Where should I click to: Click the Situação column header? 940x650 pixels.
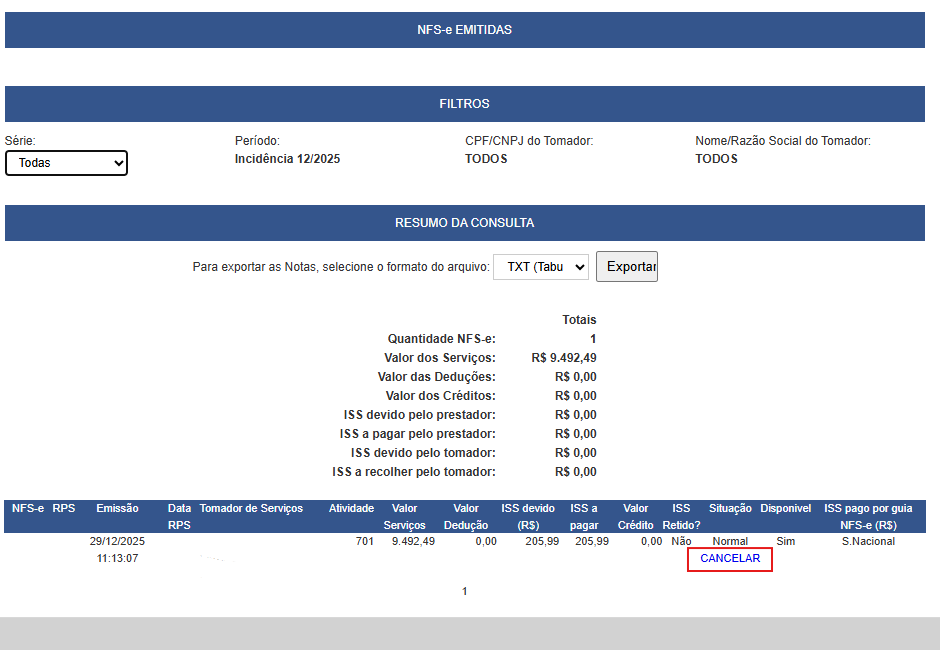tap(730, 509)
